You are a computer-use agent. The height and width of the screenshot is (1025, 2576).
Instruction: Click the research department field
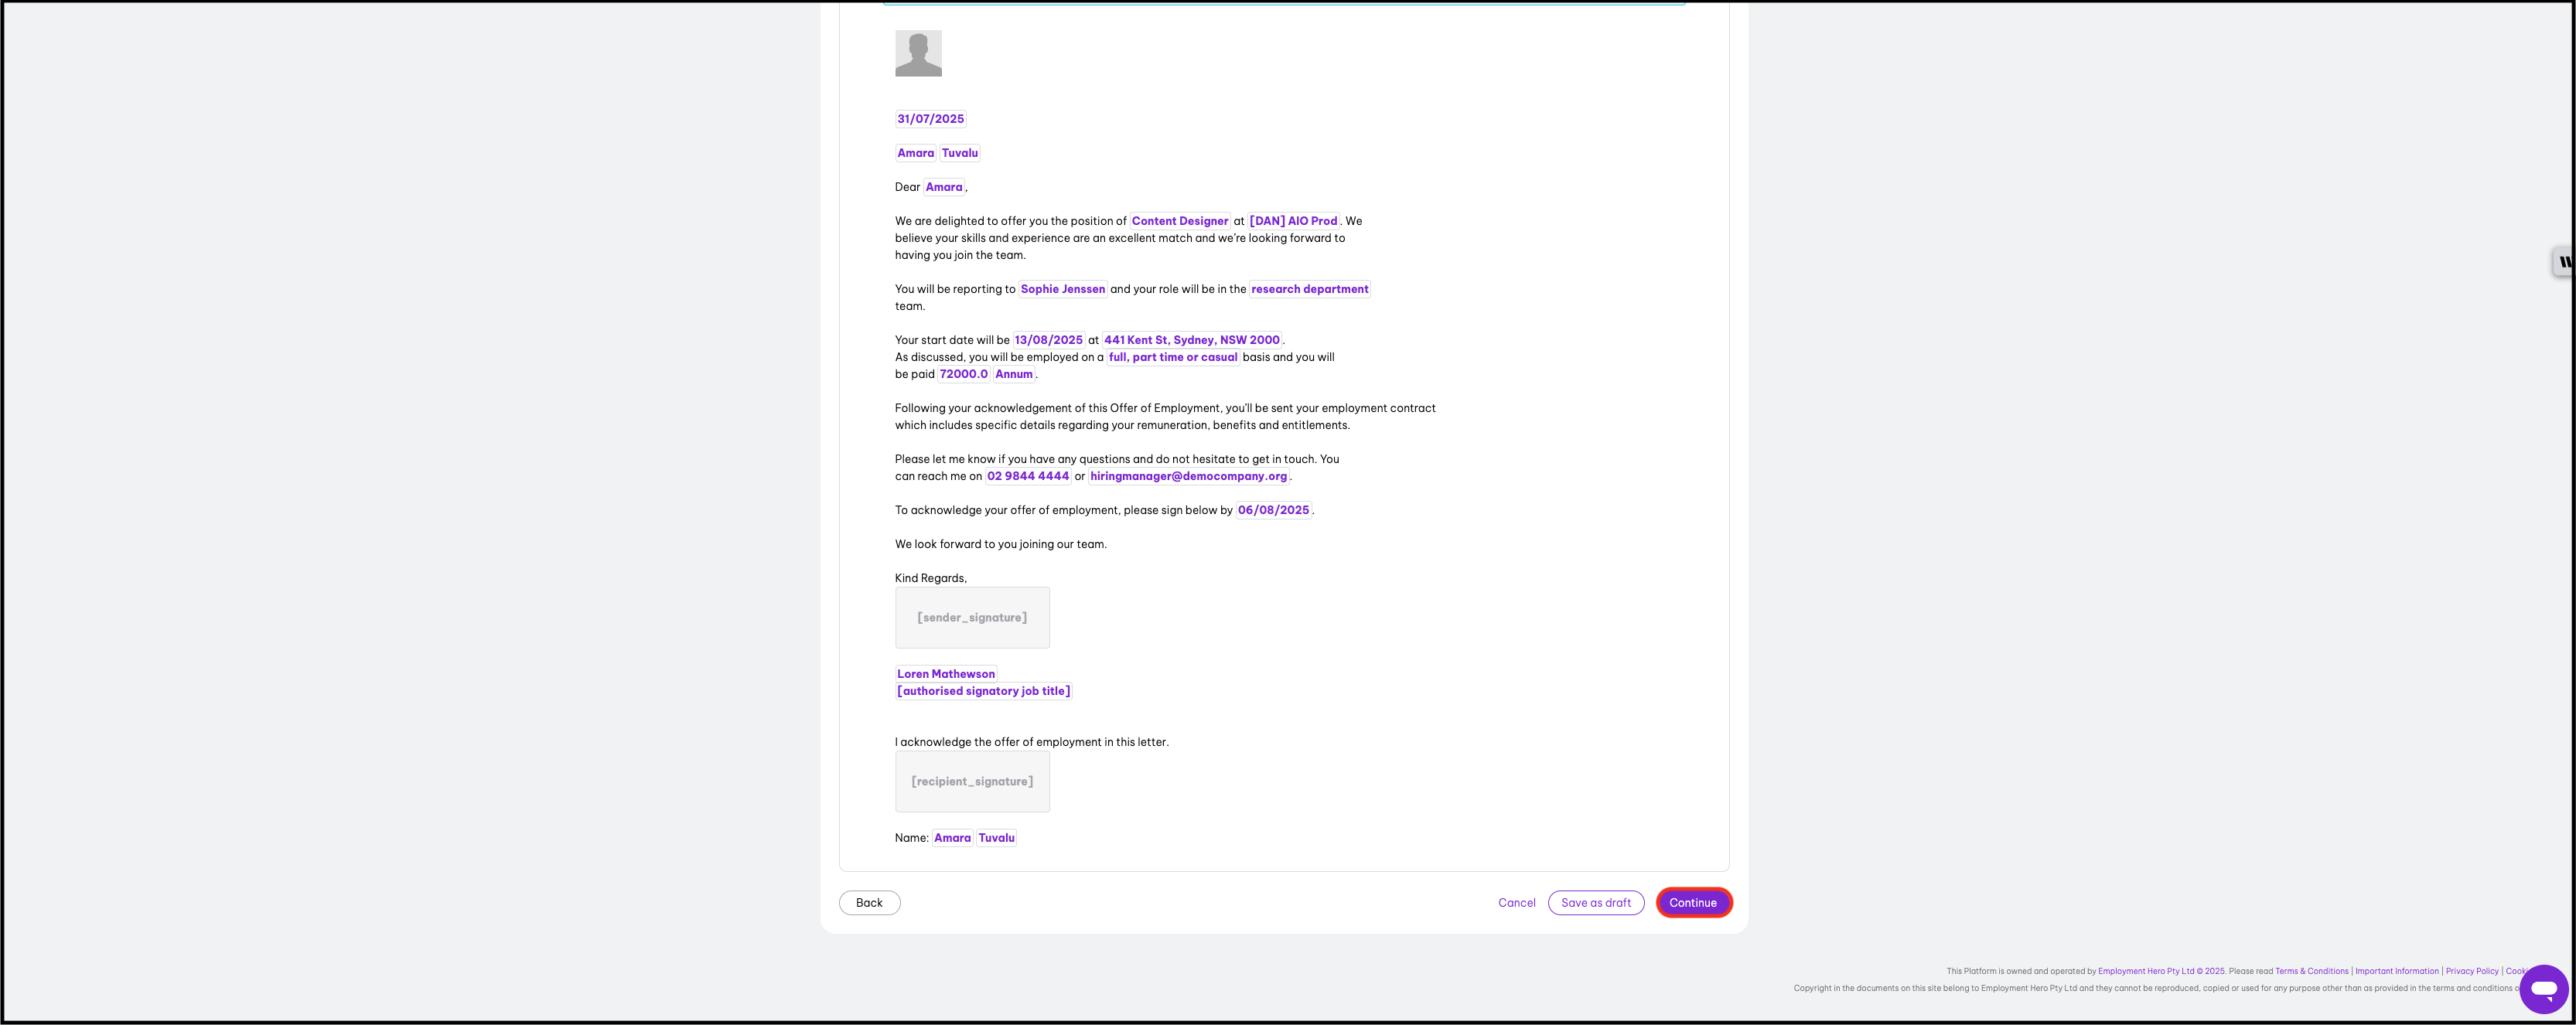coord(1309,289)
